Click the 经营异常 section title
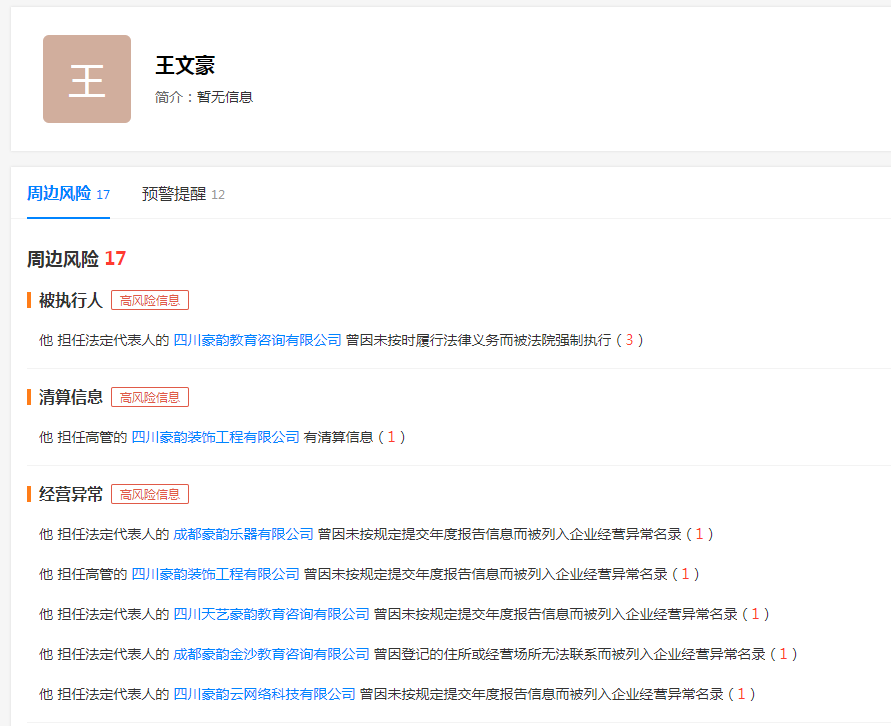The image size is (891, 726). tap(70, 494)
